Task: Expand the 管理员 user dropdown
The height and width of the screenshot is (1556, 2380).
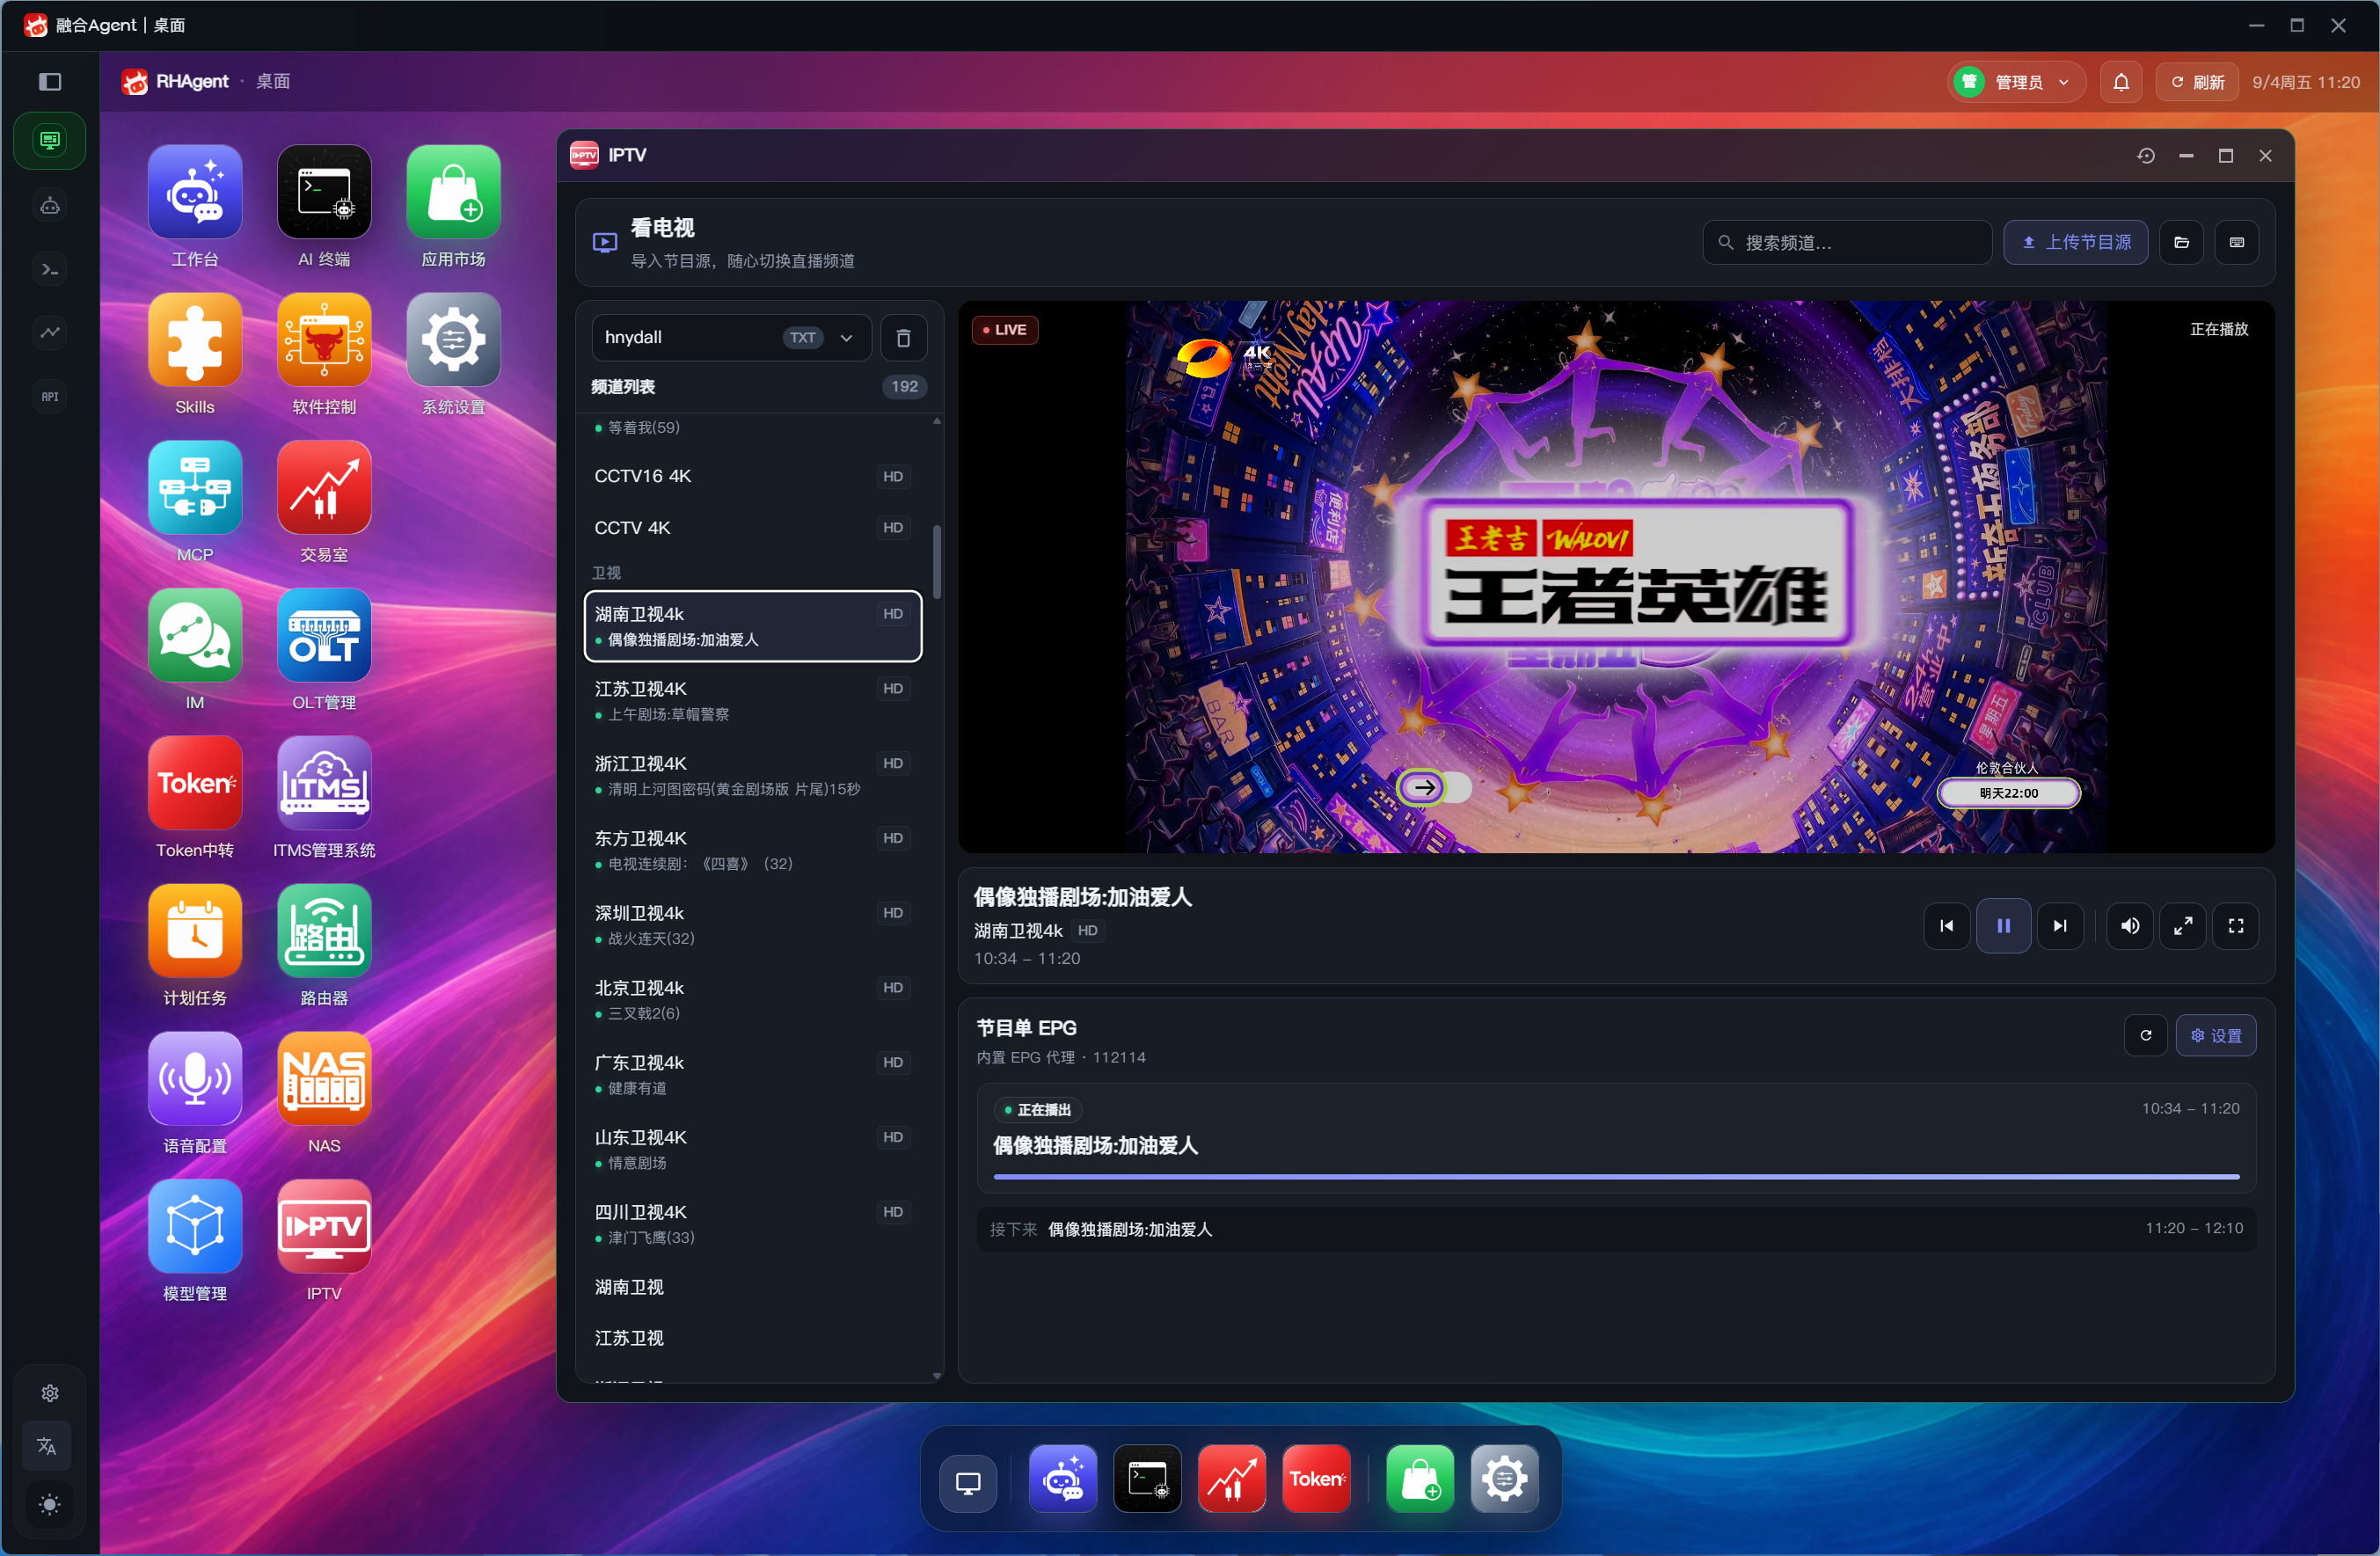Action: [2017, 82]
